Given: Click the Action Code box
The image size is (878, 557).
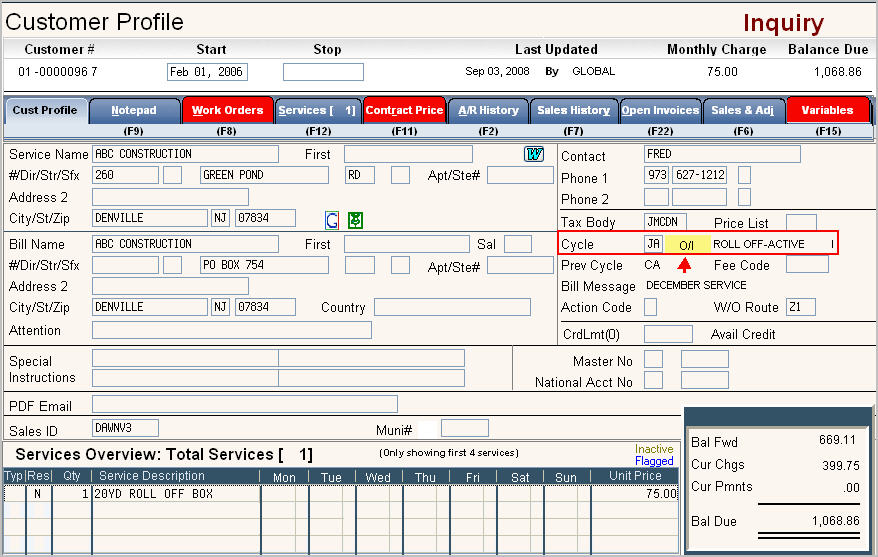Looking at the screenshot, I should point(651,307).
